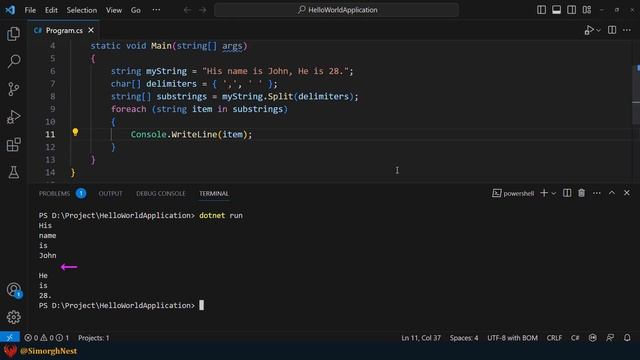Open notifications bell in status bar
The height and width of the screenshot is (360, 640).
pos(627,338)
